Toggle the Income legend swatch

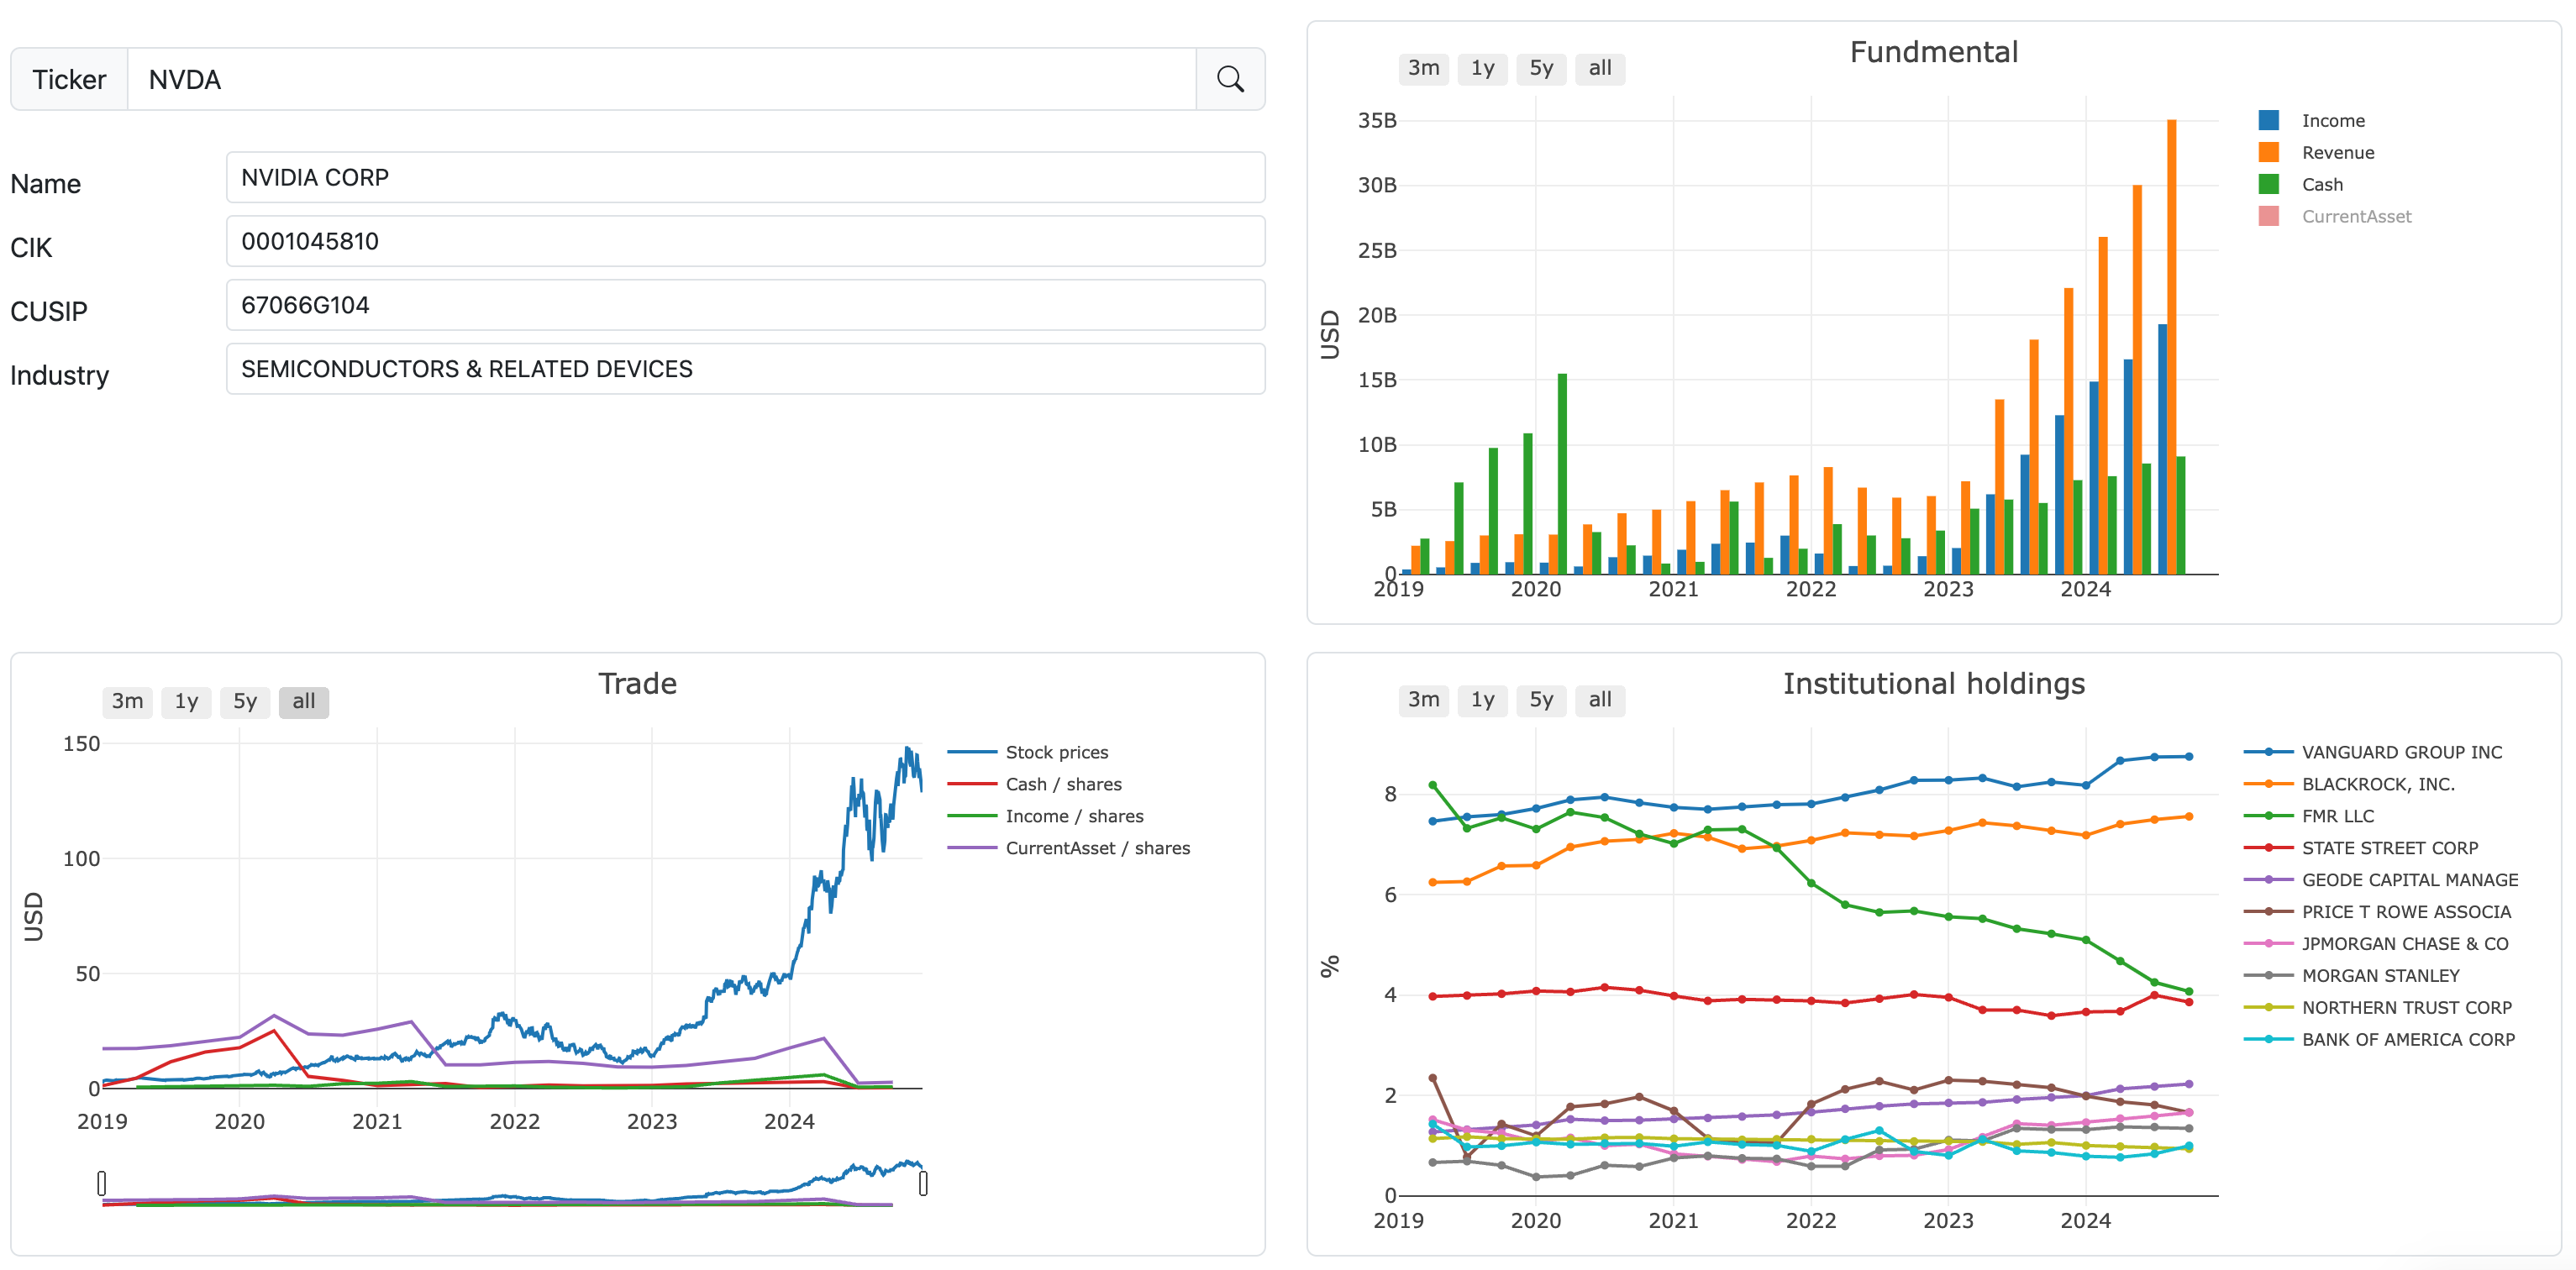click(x=2268, y=121)
